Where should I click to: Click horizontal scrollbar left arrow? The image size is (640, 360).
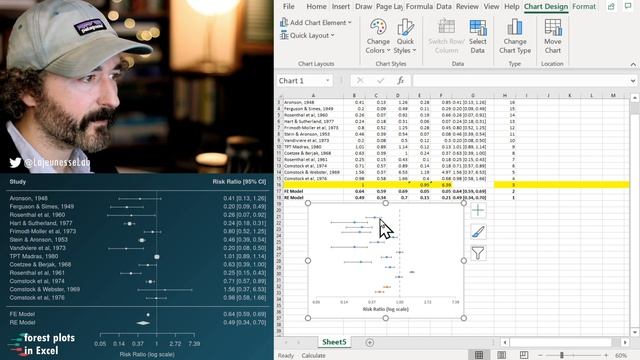505,342
